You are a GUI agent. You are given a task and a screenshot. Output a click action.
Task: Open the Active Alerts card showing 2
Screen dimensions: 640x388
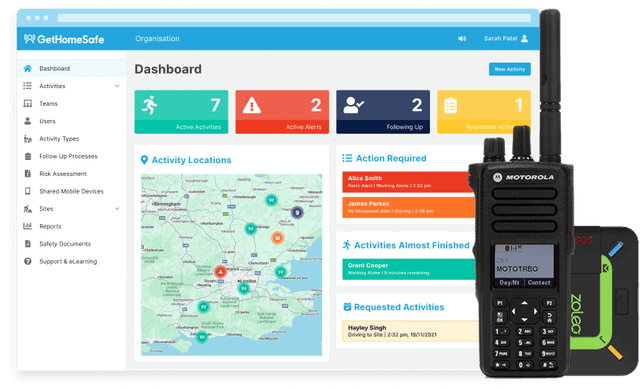point(282,112)
